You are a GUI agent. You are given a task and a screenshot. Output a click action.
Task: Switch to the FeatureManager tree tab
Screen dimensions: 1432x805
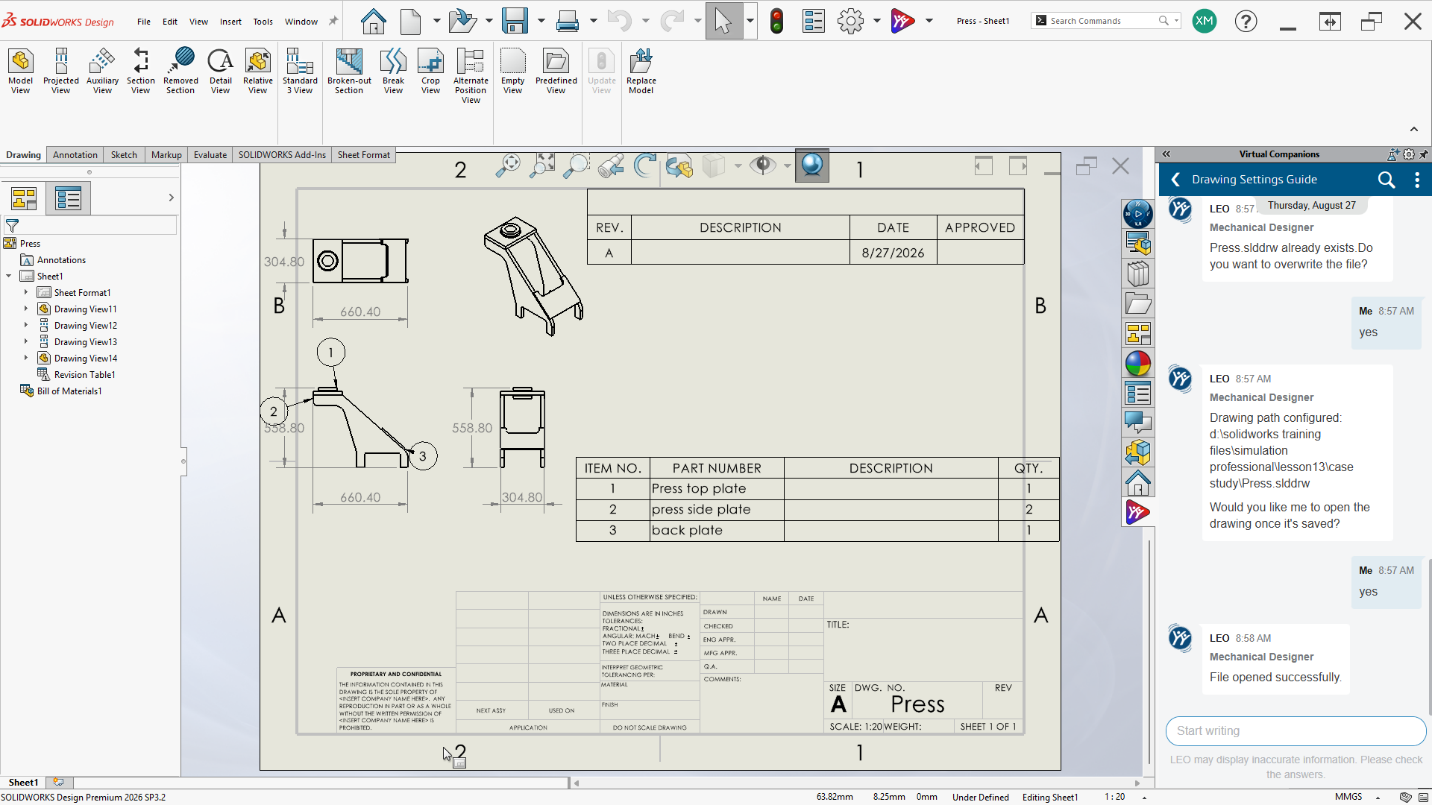click(24, 198)
